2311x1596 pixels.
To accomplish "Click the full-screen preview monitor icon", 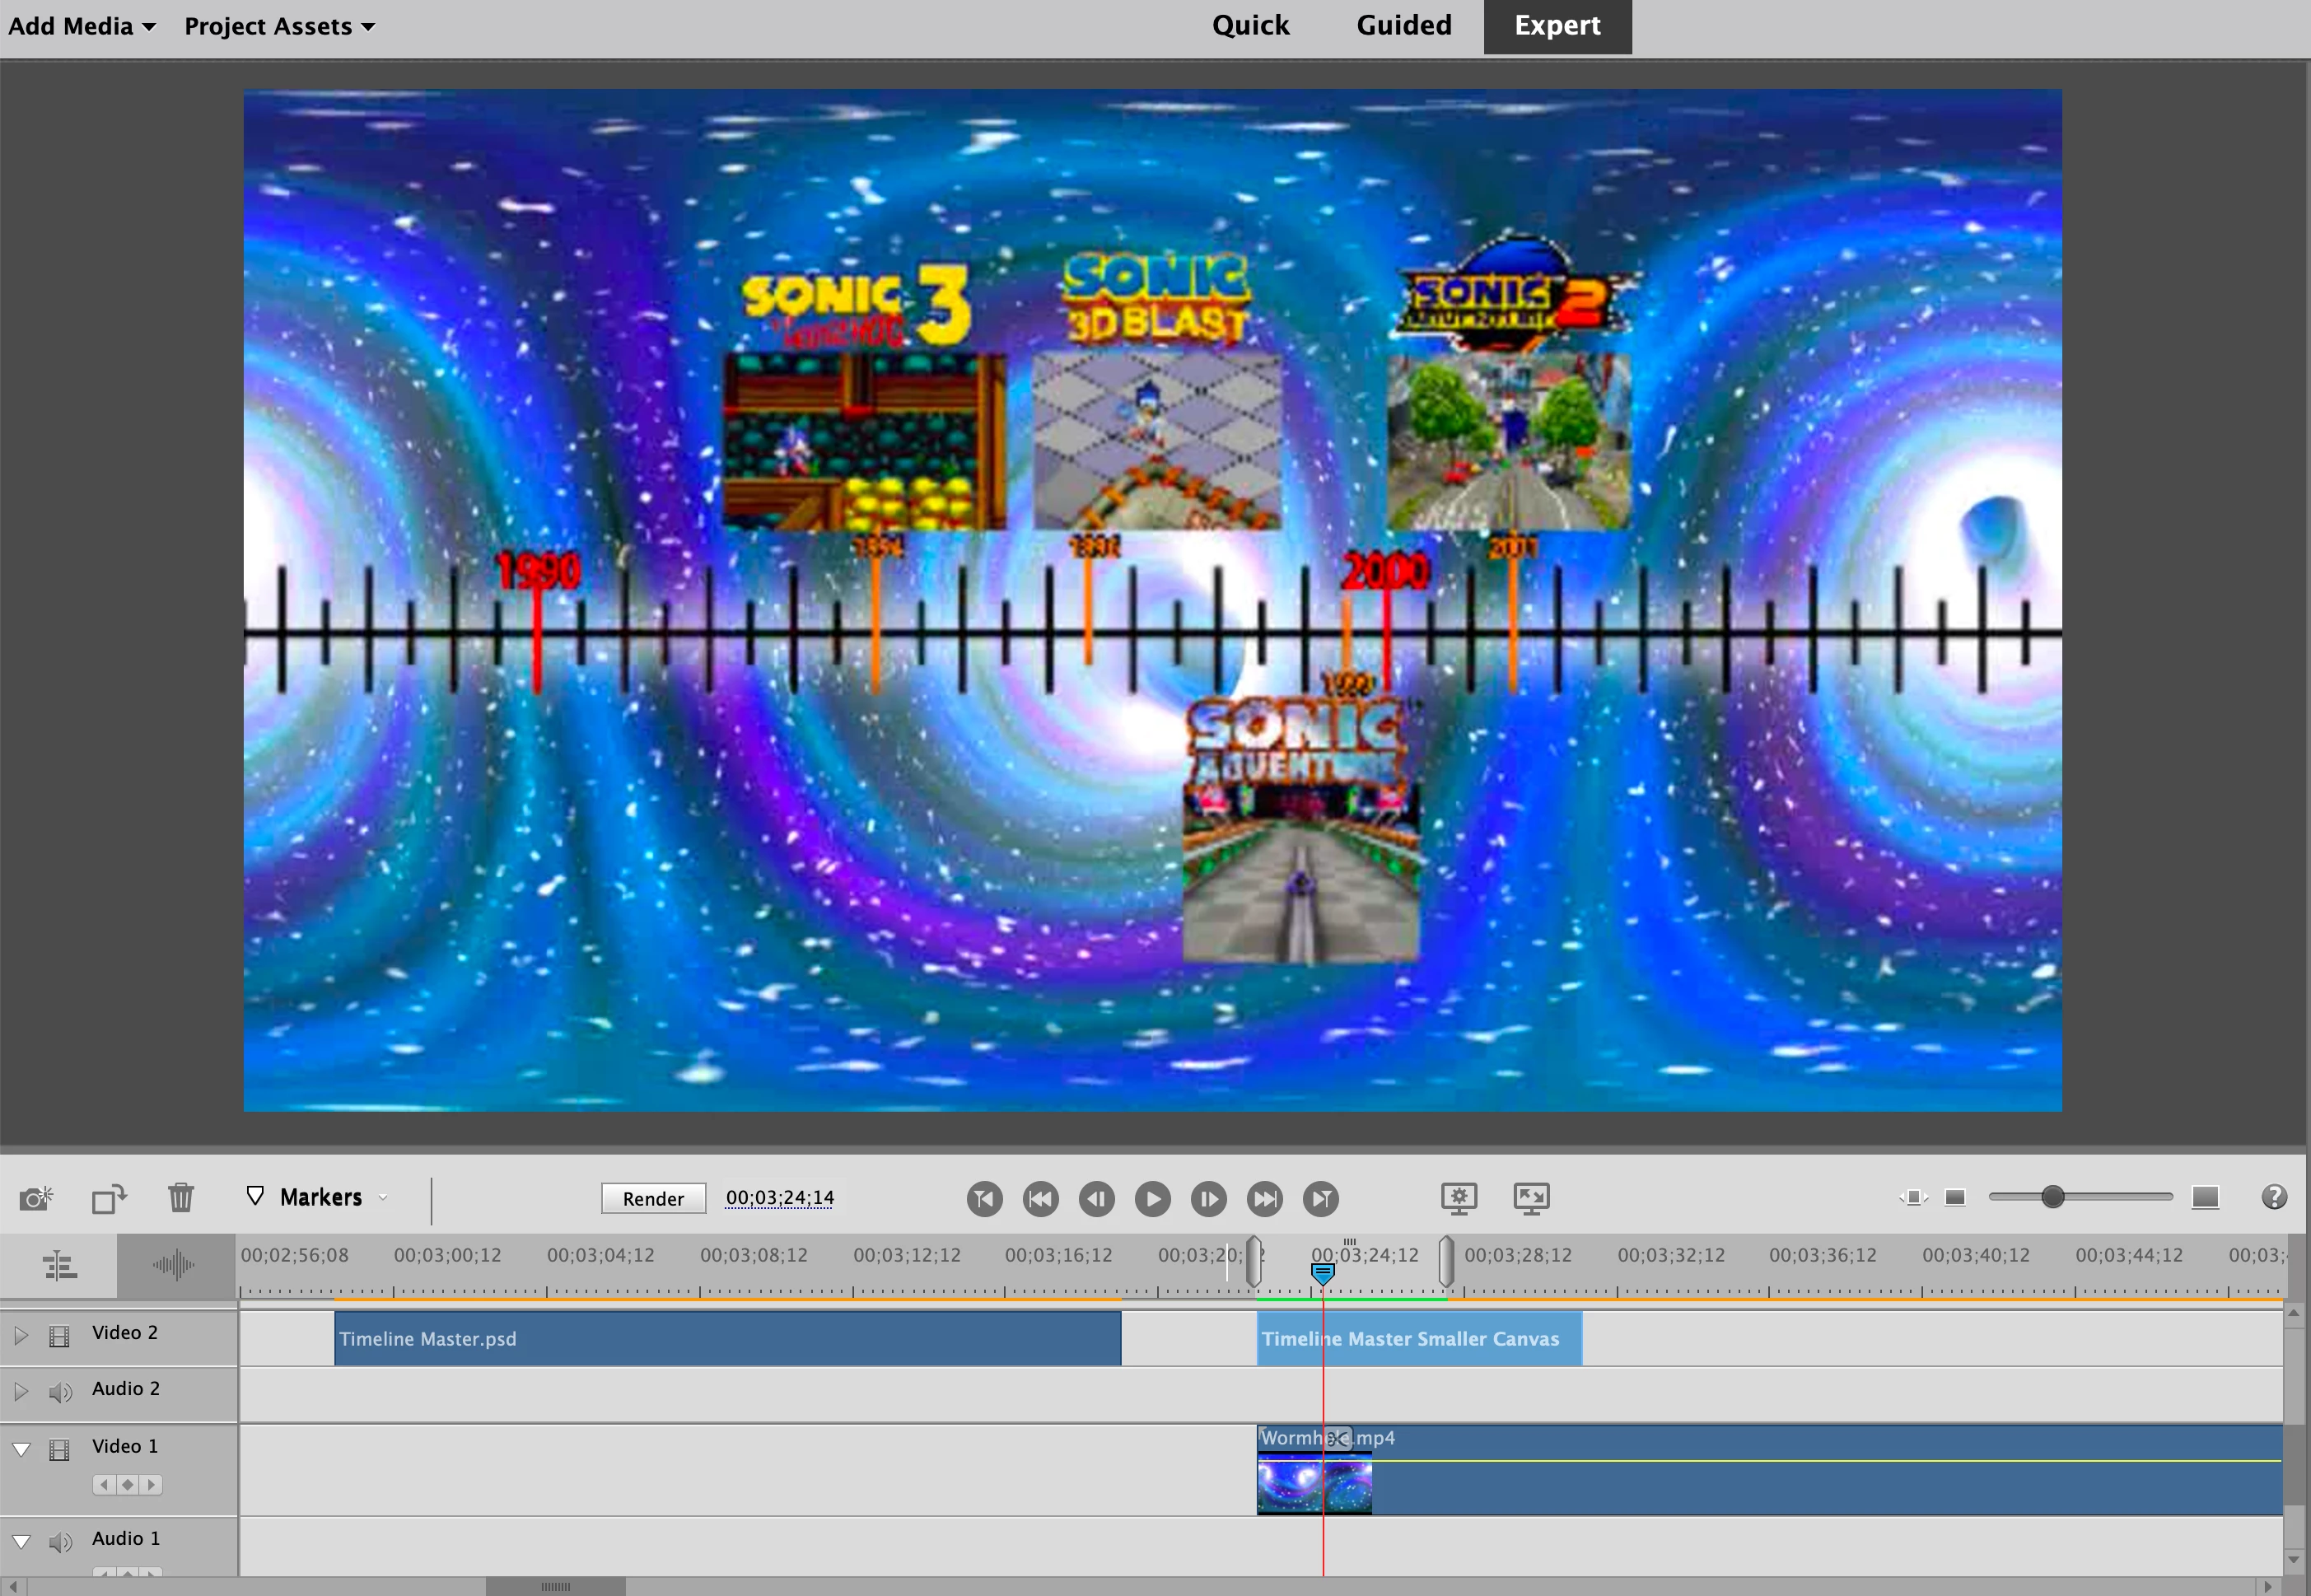I will [x=1531, y=1198].
